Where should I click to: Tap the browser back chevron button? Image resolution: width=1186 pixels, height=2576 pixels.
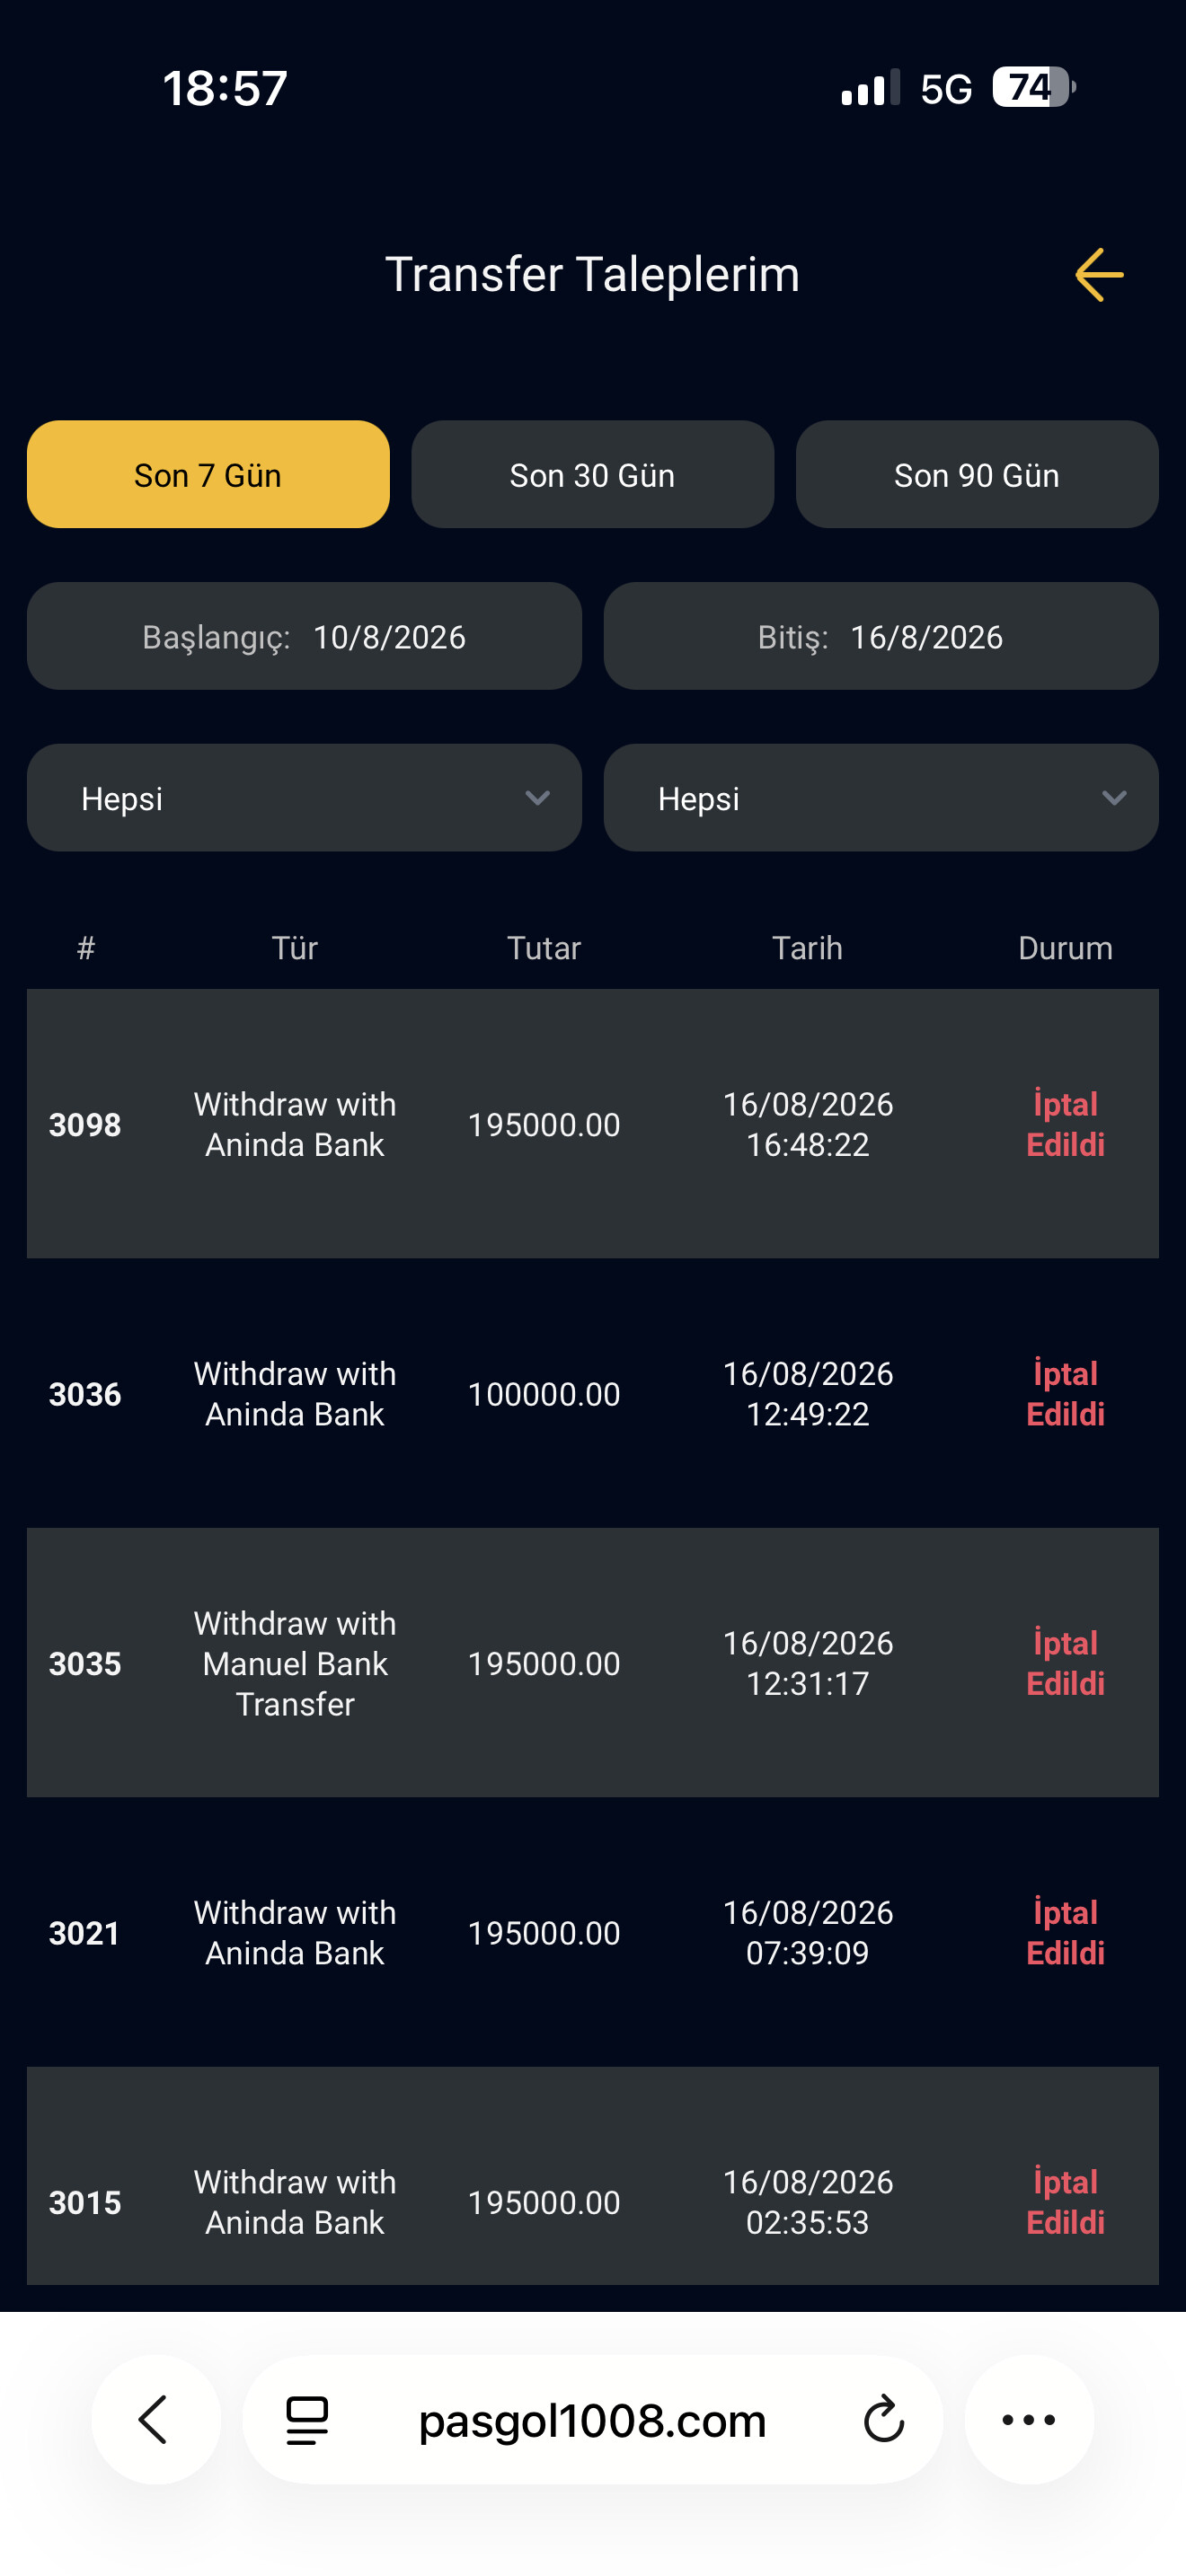click(155, 2420)
